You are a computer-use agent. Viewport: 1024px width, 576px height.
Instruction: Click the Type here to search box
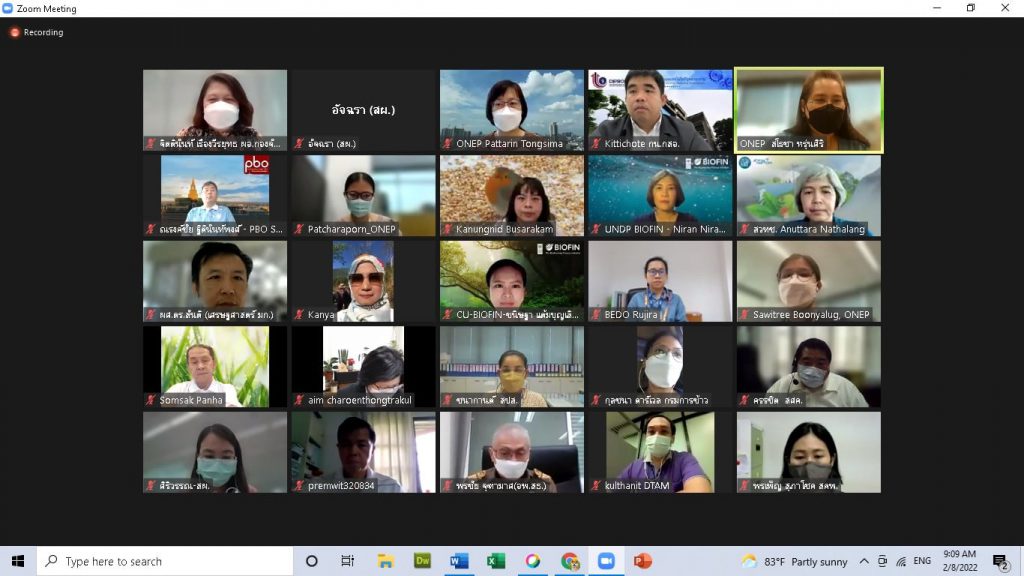click(x=165, y=561)
